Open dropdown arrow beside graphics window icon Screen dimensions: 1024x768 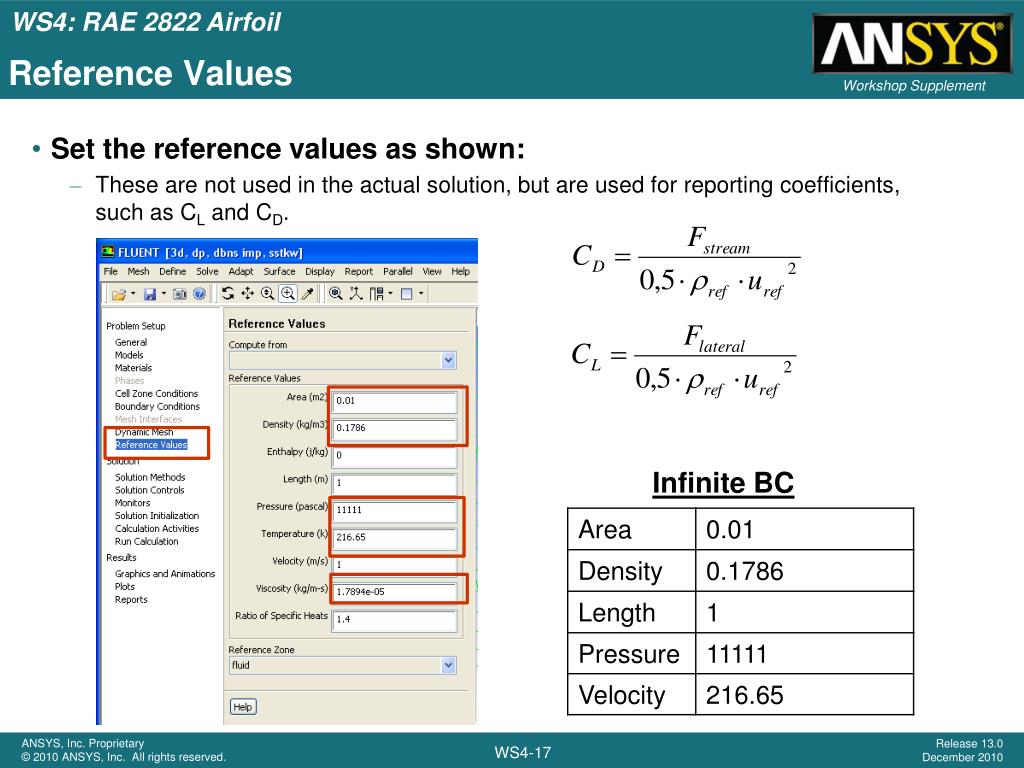421,293
